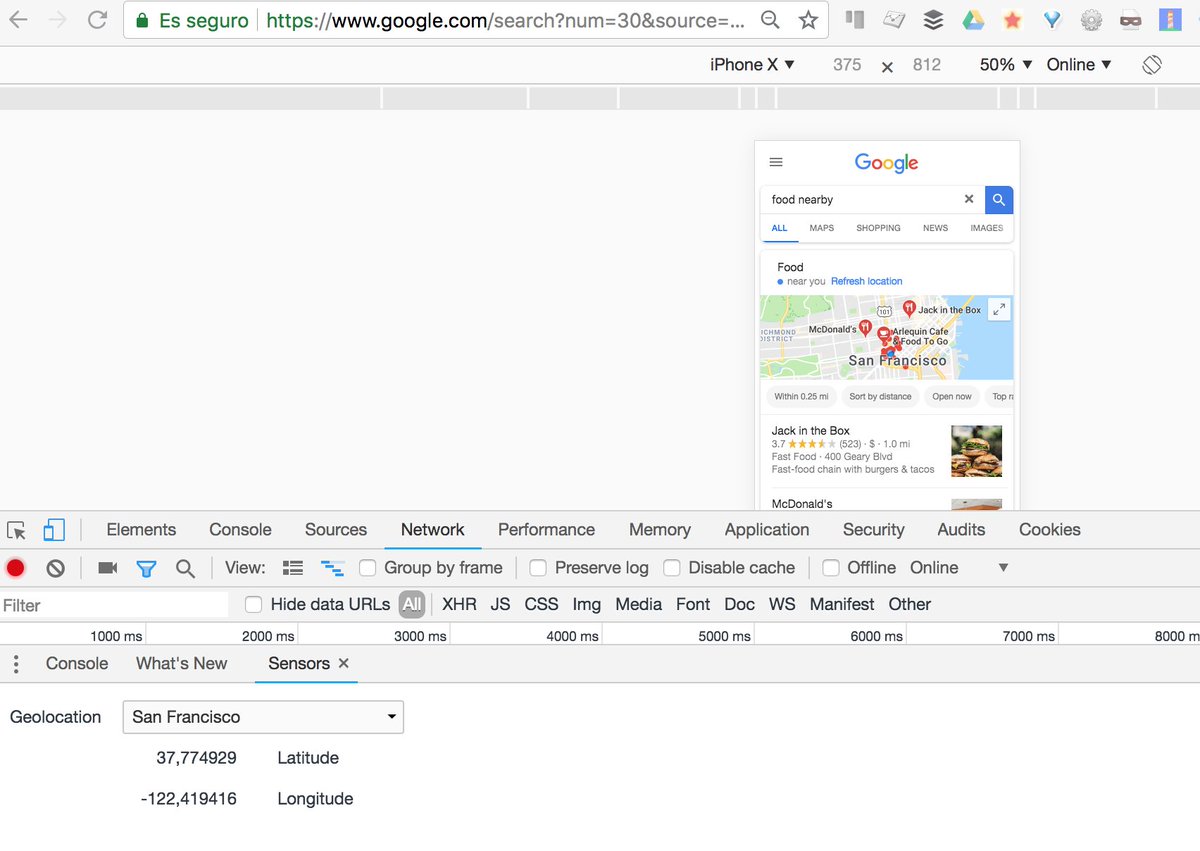This screenshot has height=851, width=1200.
Task: Go back with the browser back arrow
Action: point(18,19)
